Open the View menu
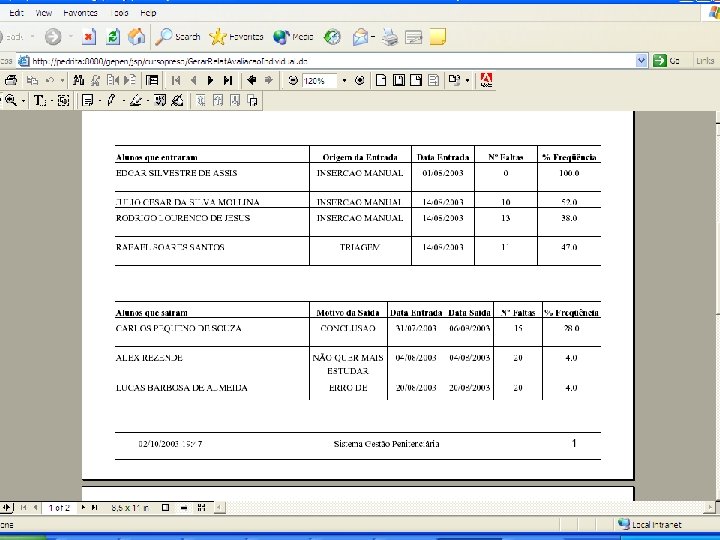This screenshot has width=720, height=540. [44, 13]
